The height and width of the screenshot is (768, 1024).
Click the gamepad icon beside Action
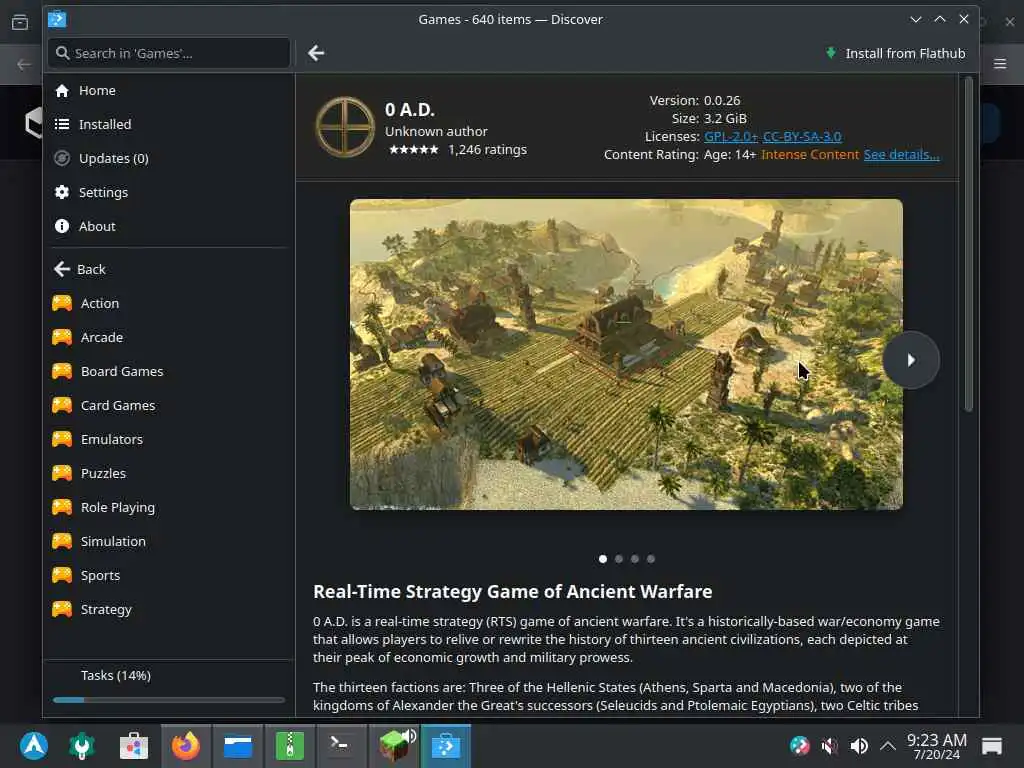[62, 303]
